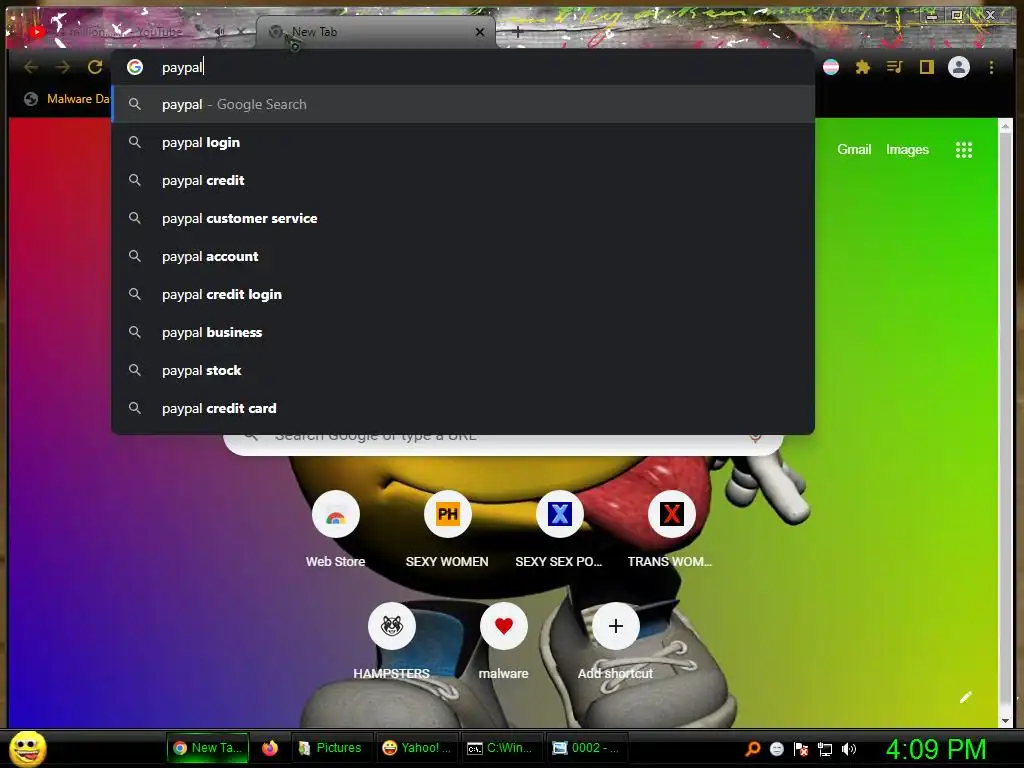Choose the 'paypal login' suggestion
The height and width of the screenshot is (768, 1024).
click(x=463, y=142)
